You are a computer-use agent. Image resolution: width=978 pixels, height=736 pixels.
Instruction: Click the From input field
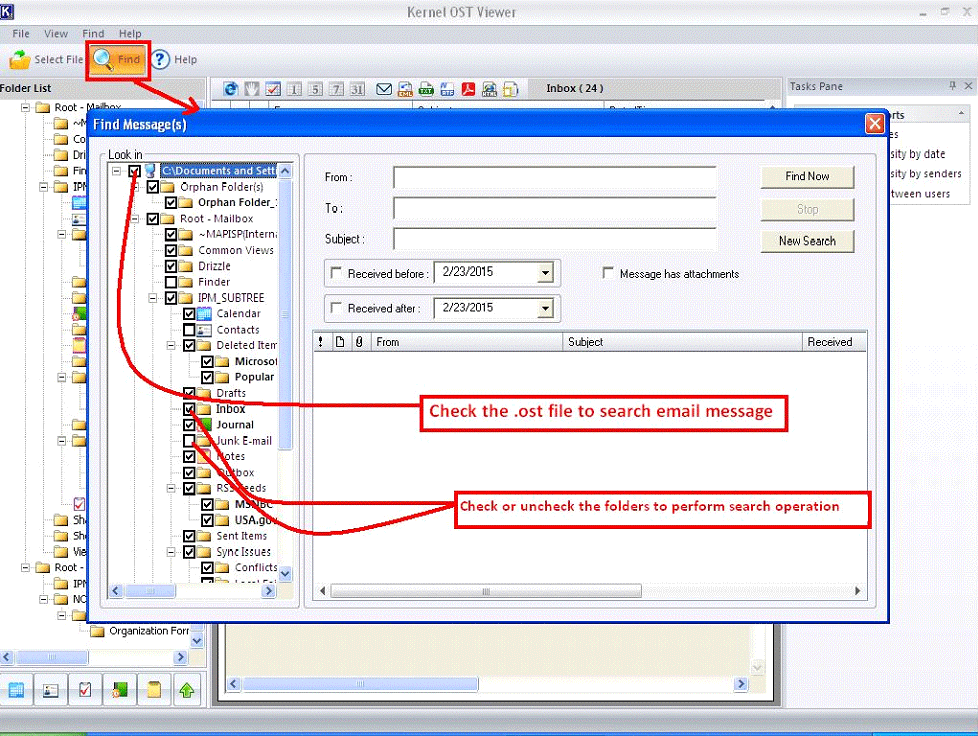[554, 177]
